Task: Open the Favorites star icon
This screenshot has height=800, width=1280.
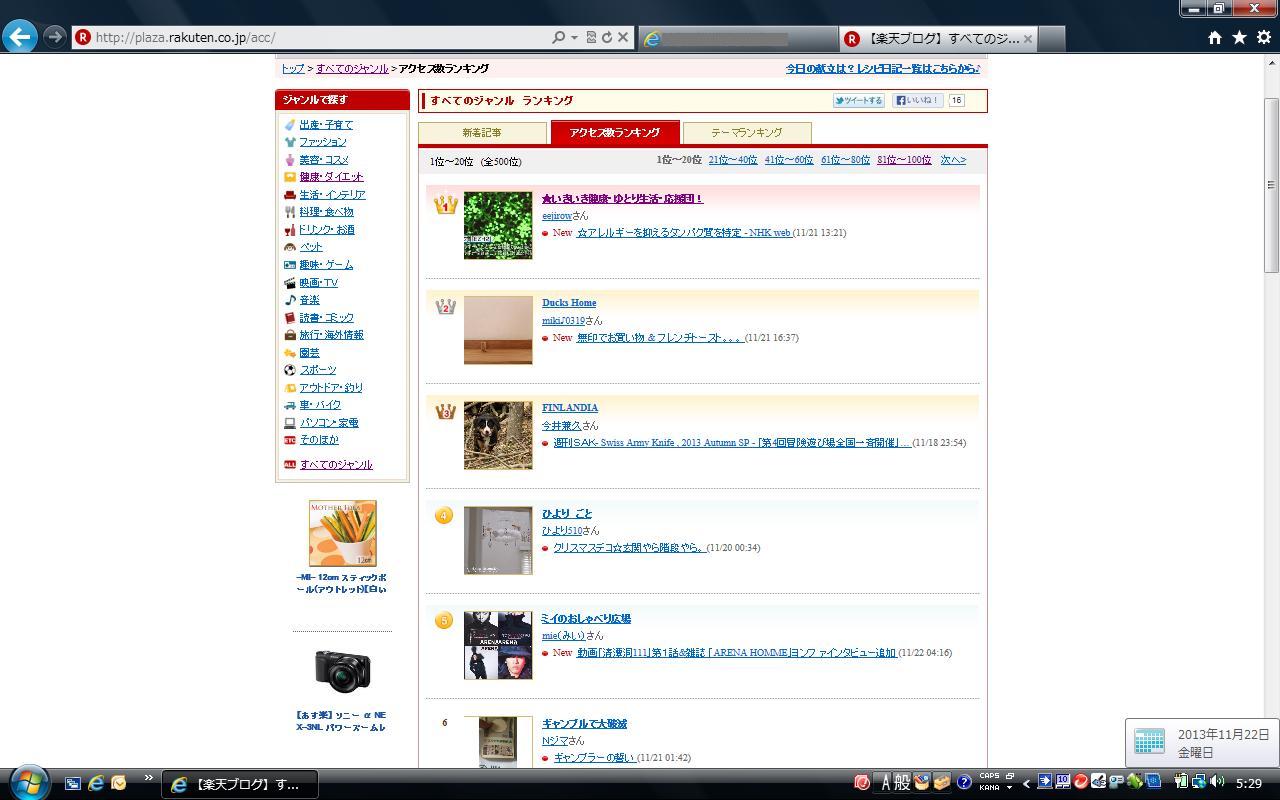Action: 1239,37
